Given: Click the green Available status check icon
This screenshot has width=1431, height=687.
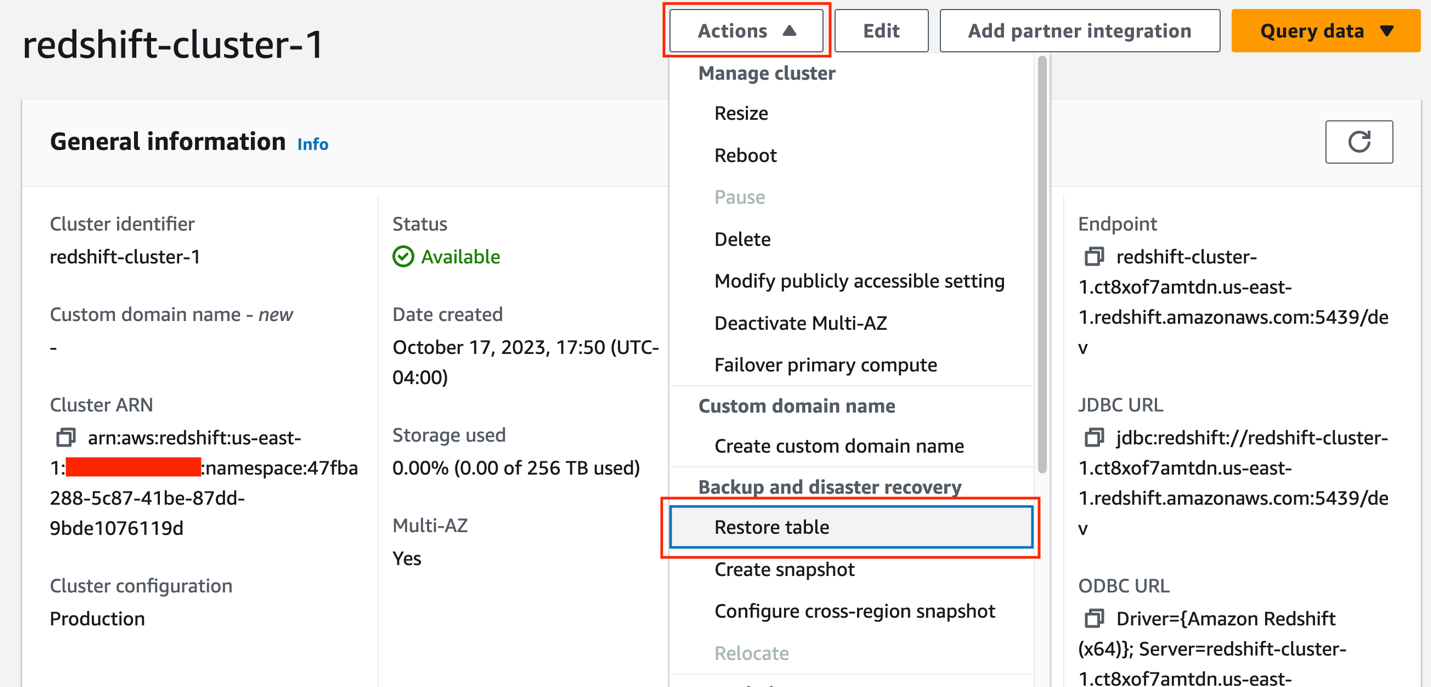Looking at the screenshot, I should 403,257.
